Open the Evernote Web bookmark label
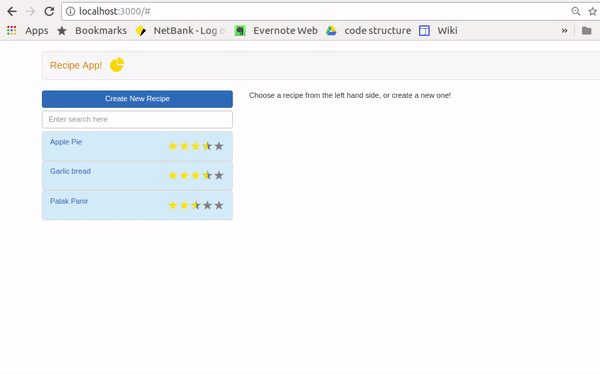The width and height of the screenshot is (600, 374). tap(285, 31)
